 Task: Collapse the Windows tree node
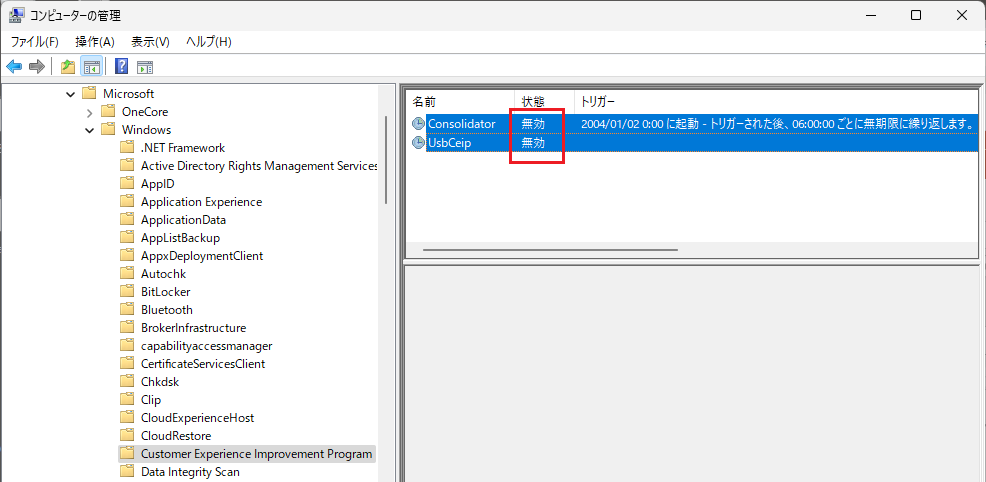tap(89, 131)
